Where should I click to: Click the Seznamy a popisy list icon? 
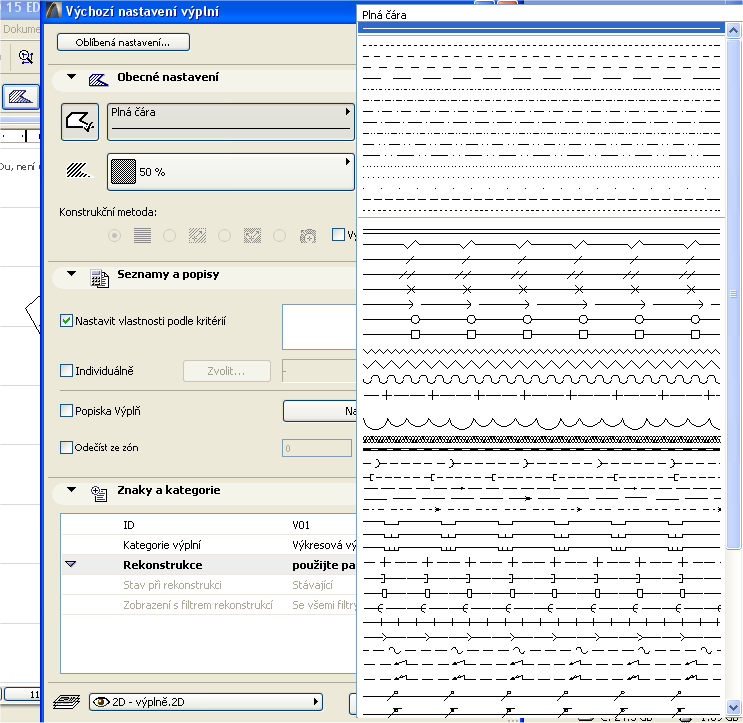[x=100, y=278]
